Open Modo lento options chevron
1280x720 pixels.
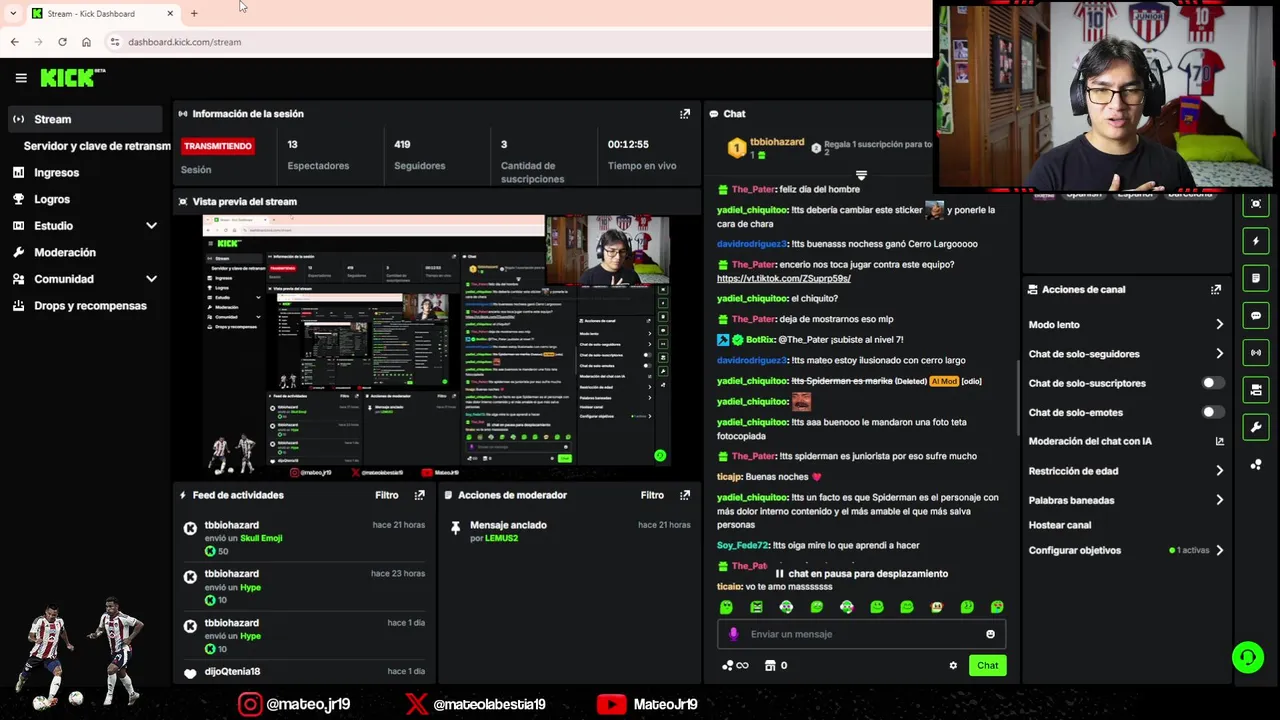(1219, 325)
